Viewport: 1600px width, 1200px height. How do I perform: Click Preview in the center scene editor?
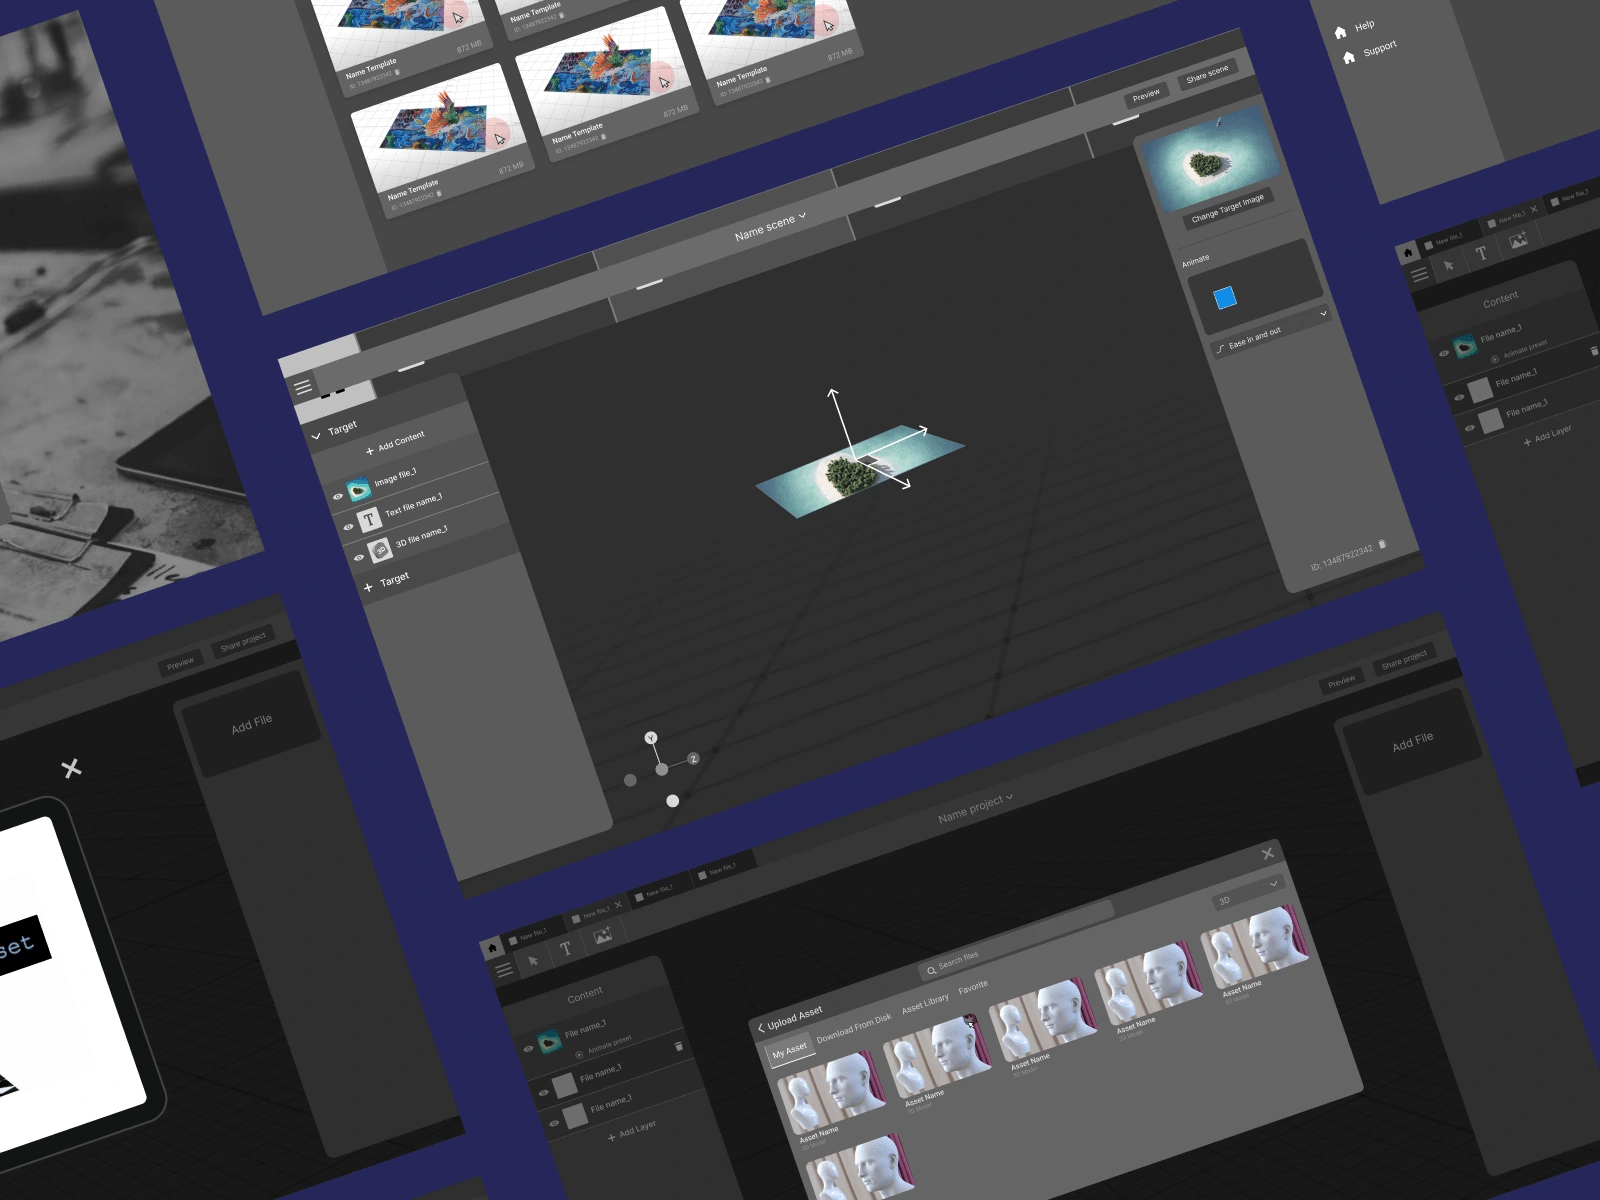click(x=1146, y=95)
